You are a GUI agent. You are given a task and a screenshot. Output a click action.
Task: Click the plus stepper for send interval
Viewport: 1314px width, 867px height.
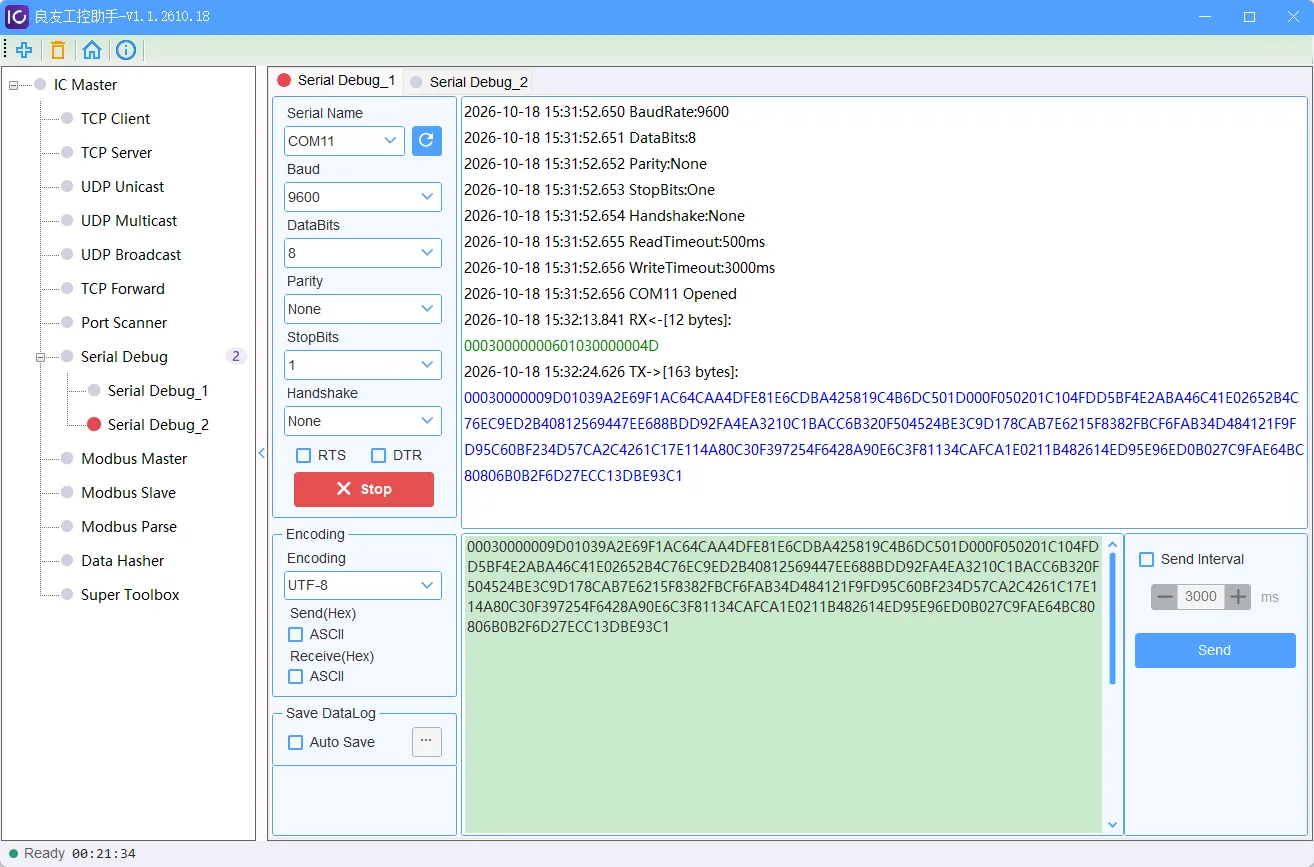point(1238,597)
